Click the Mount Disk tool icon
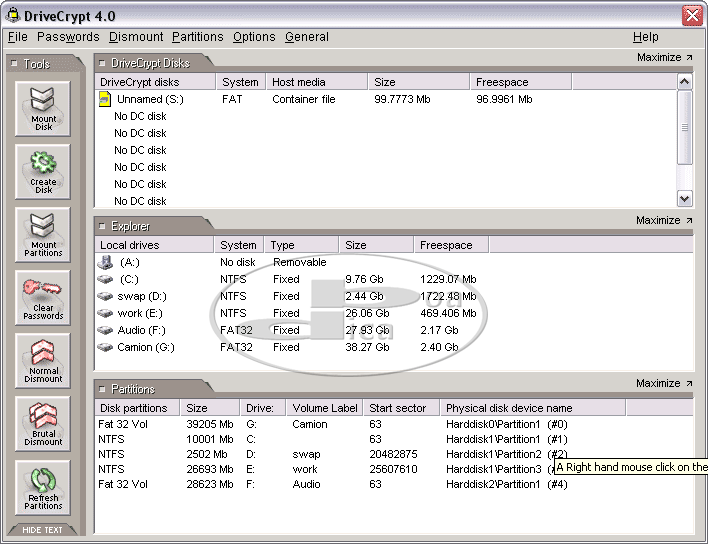 43,108
